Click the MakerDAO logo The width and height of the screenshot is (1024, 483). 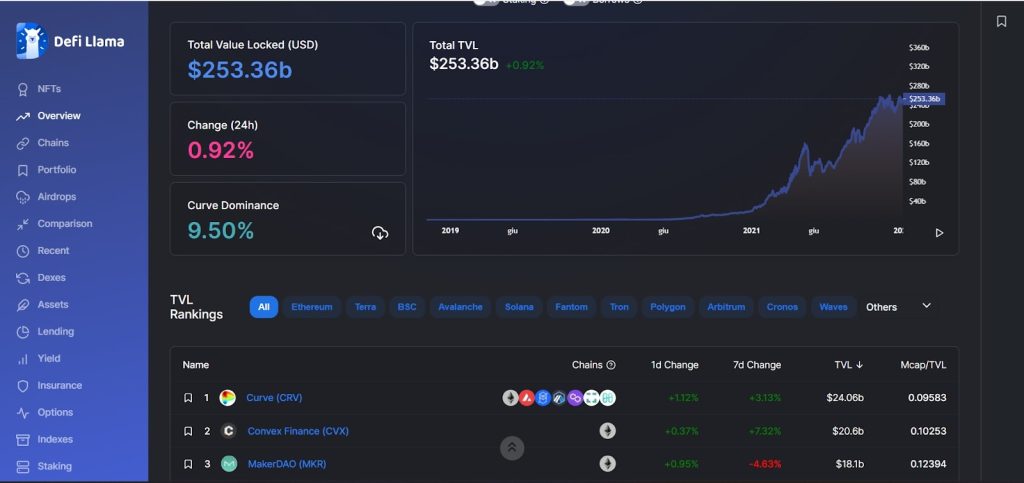click(228, 464)
